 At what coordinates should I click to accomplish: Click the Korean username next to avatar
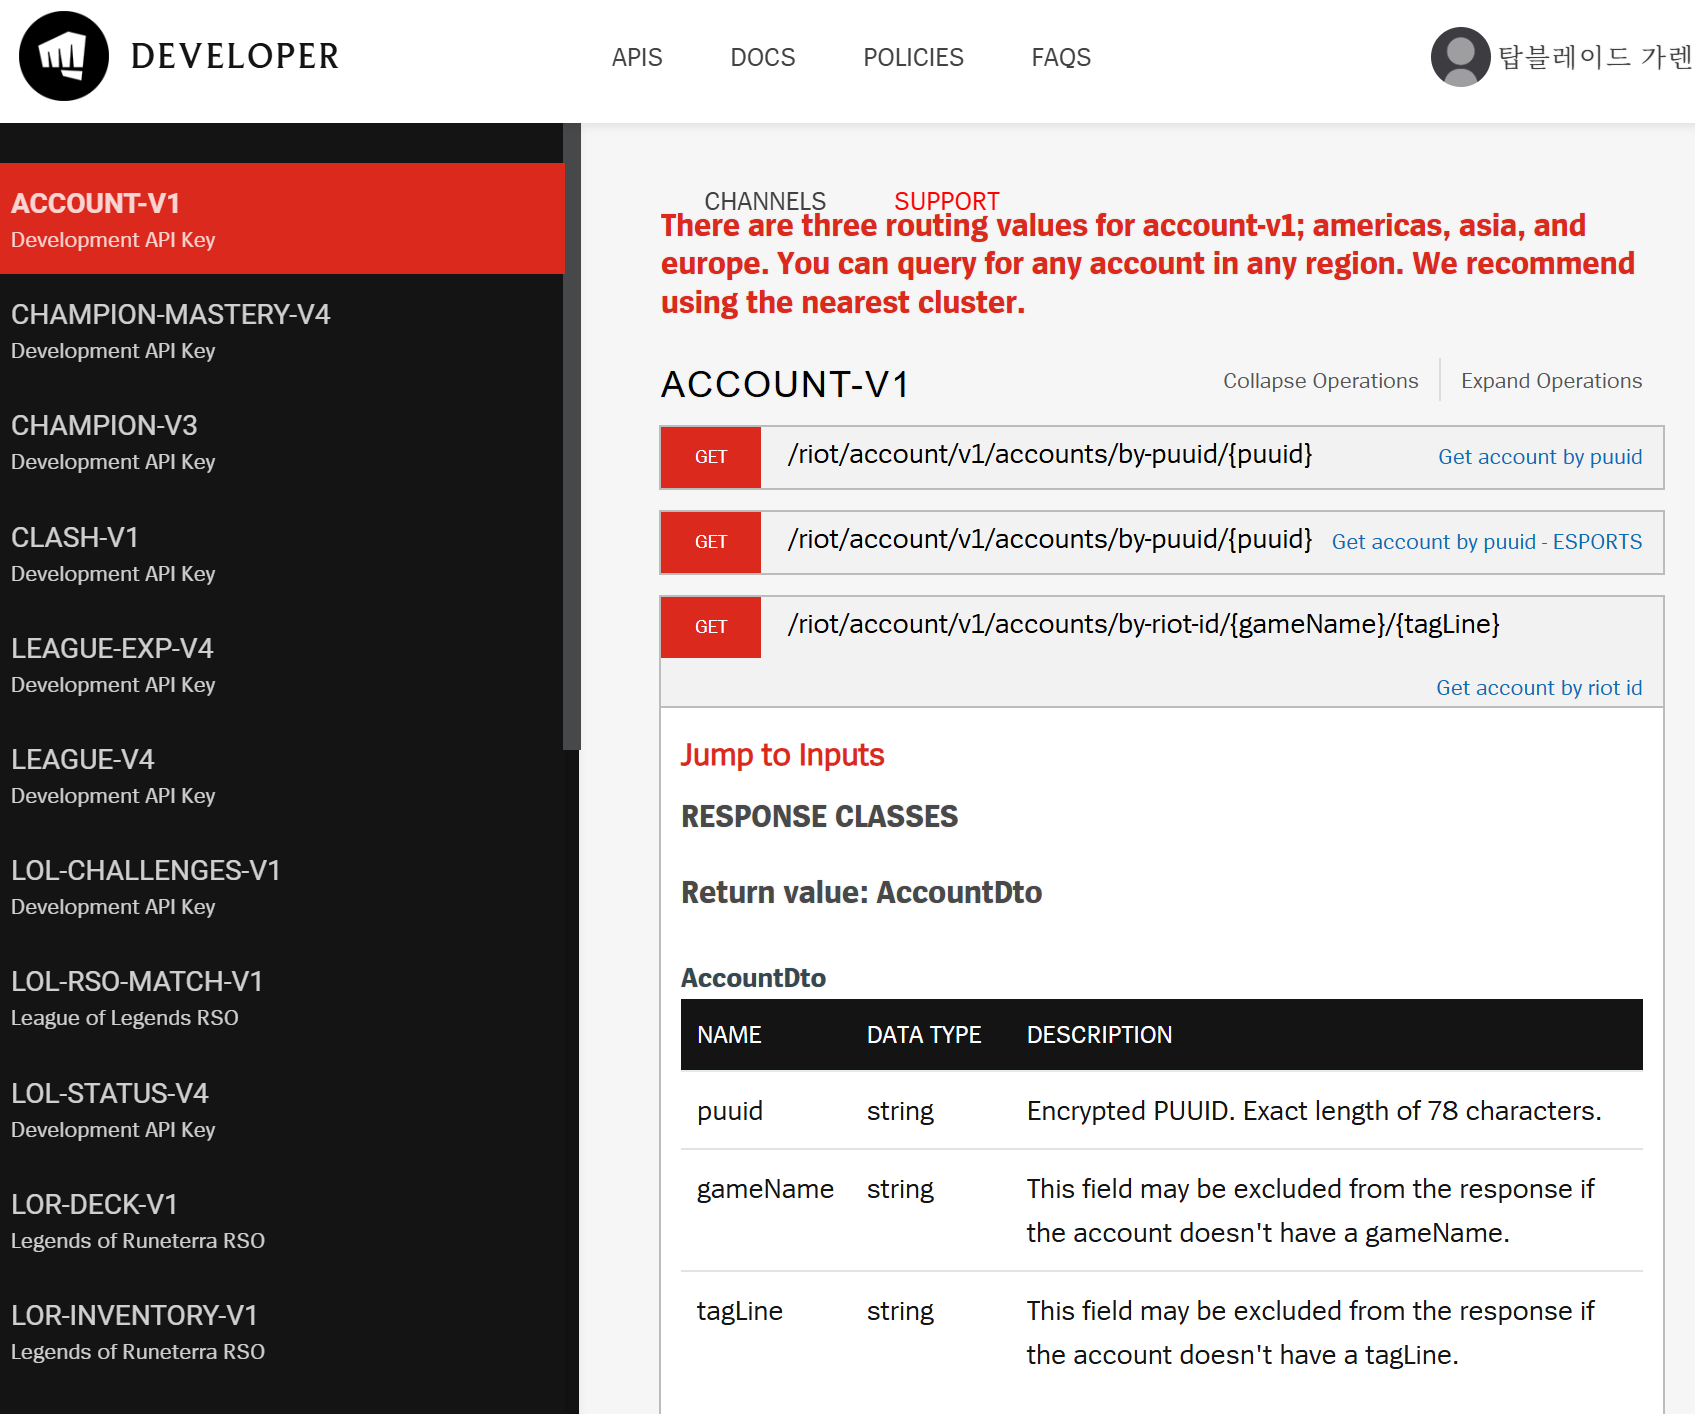click(1595, 57)
